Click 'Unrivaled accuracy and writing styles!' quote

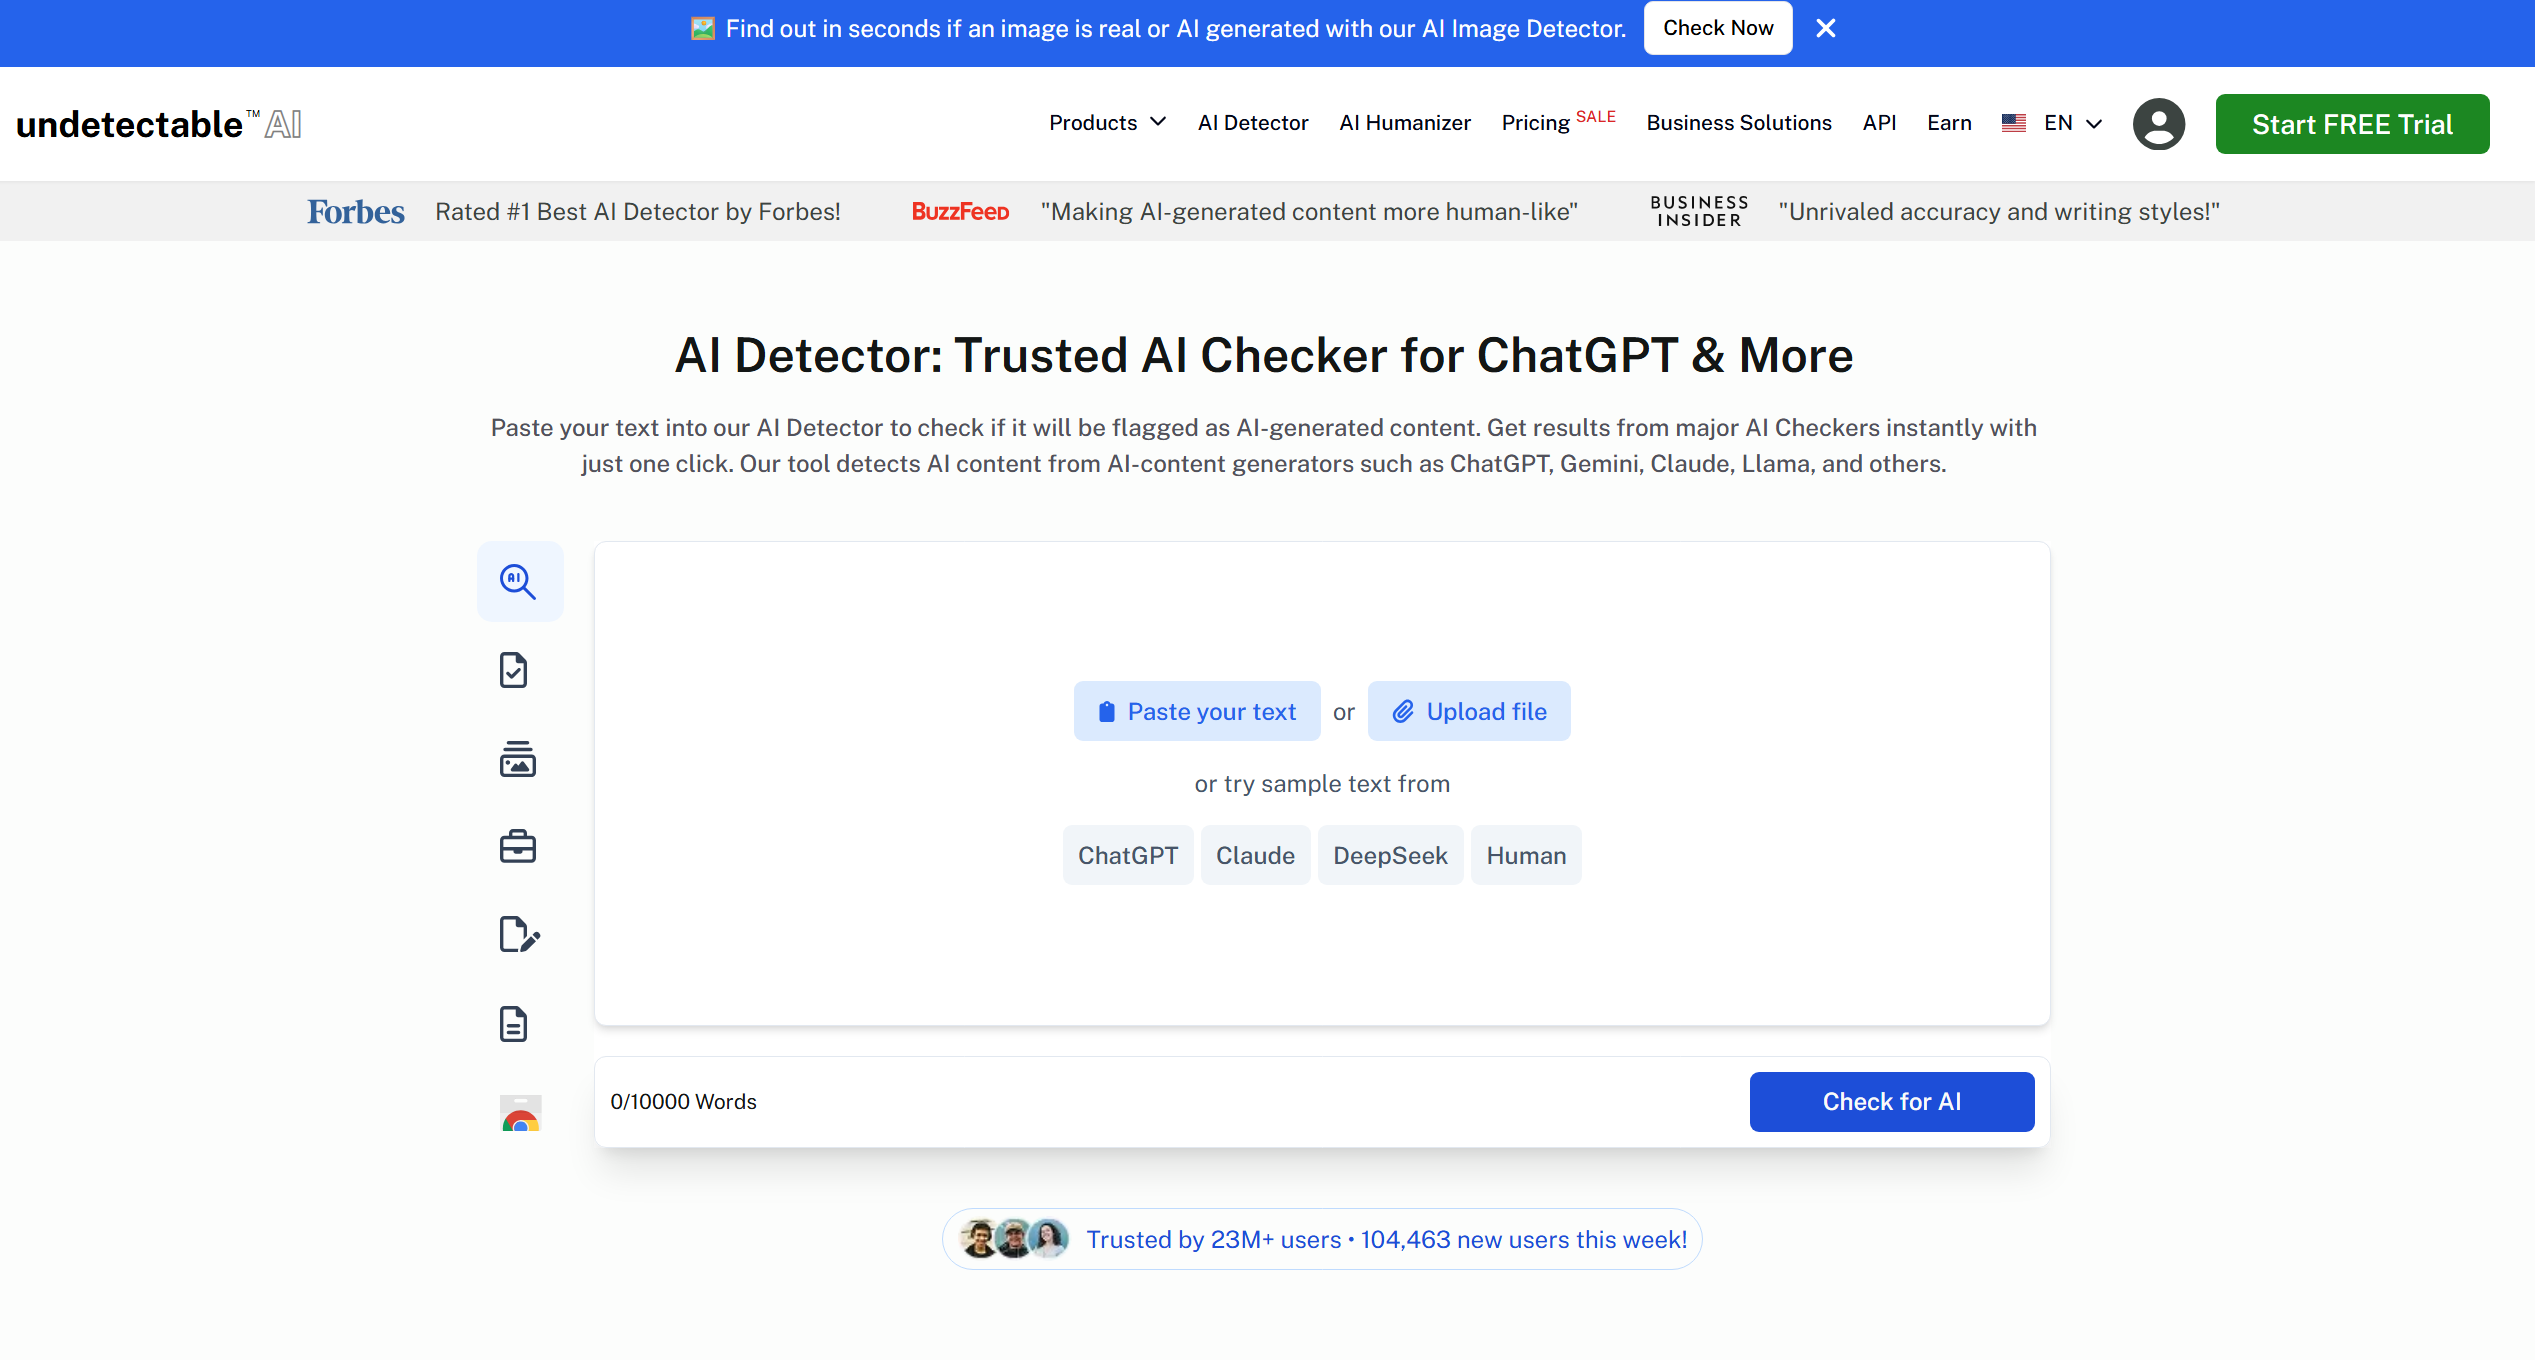1999,212
